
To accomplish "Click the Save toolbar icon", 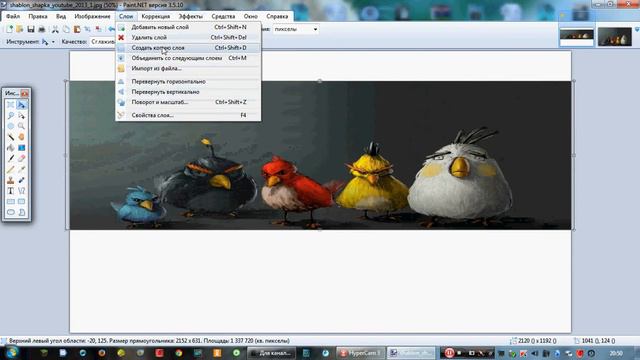I will point(31,29).
